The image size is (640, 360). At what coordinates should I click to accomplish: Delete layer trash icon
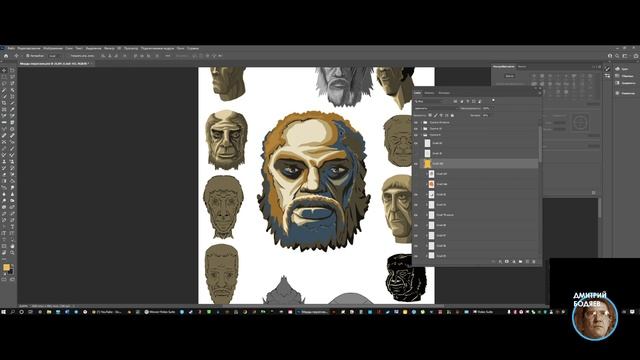tap(534, 261)
